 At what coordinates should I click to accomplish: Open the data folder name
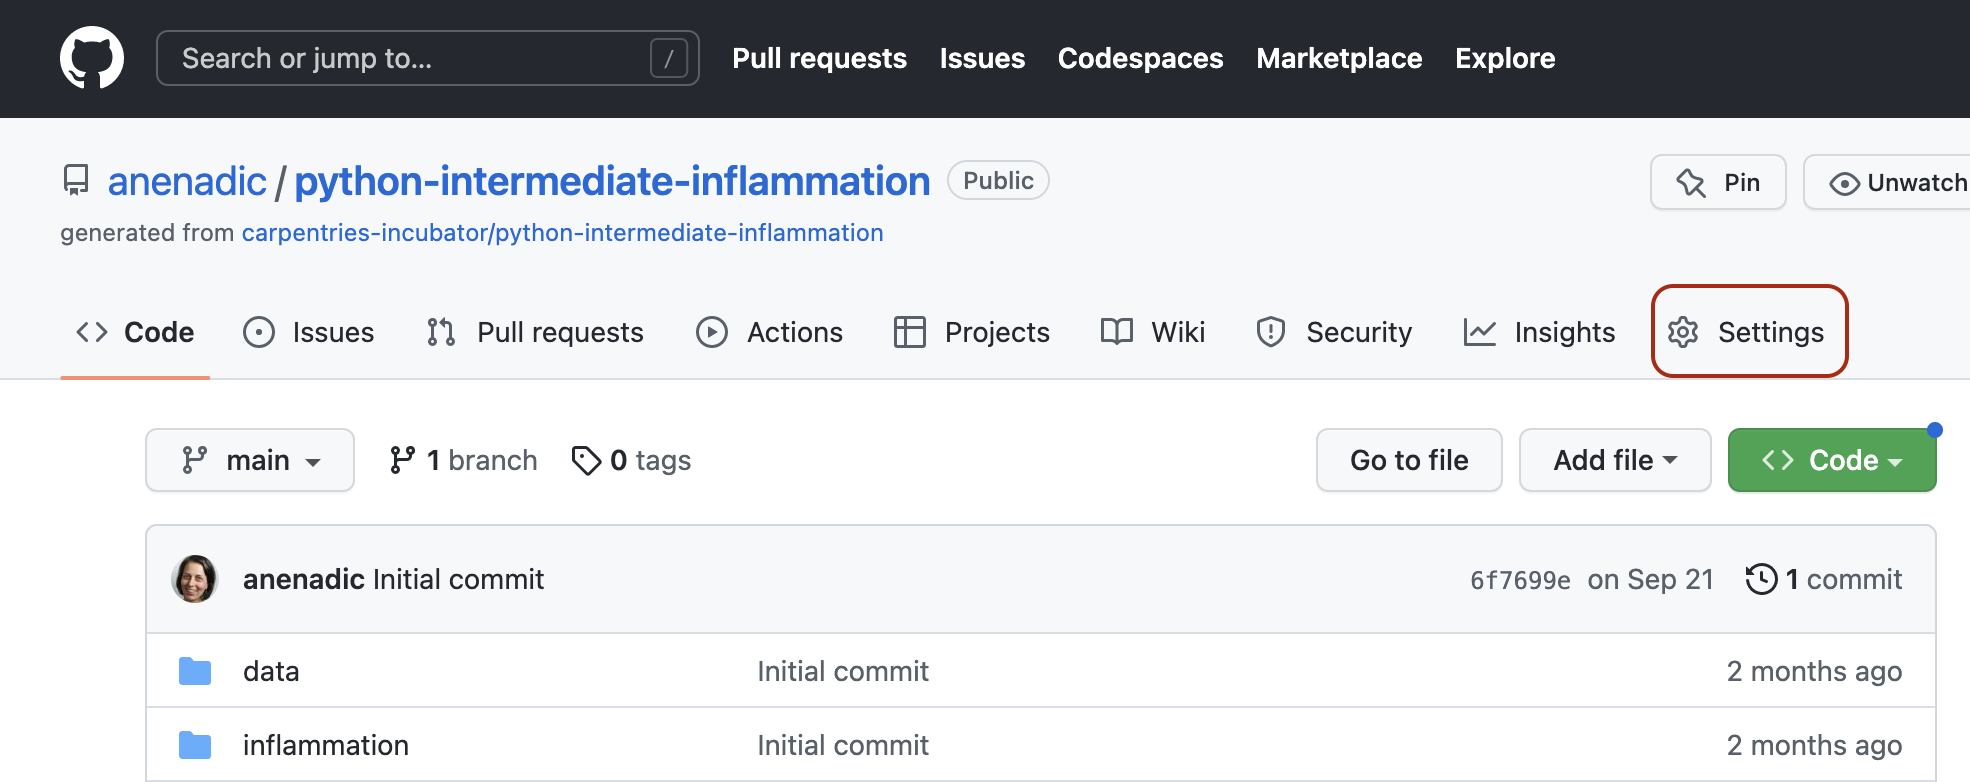coord(271,671)
